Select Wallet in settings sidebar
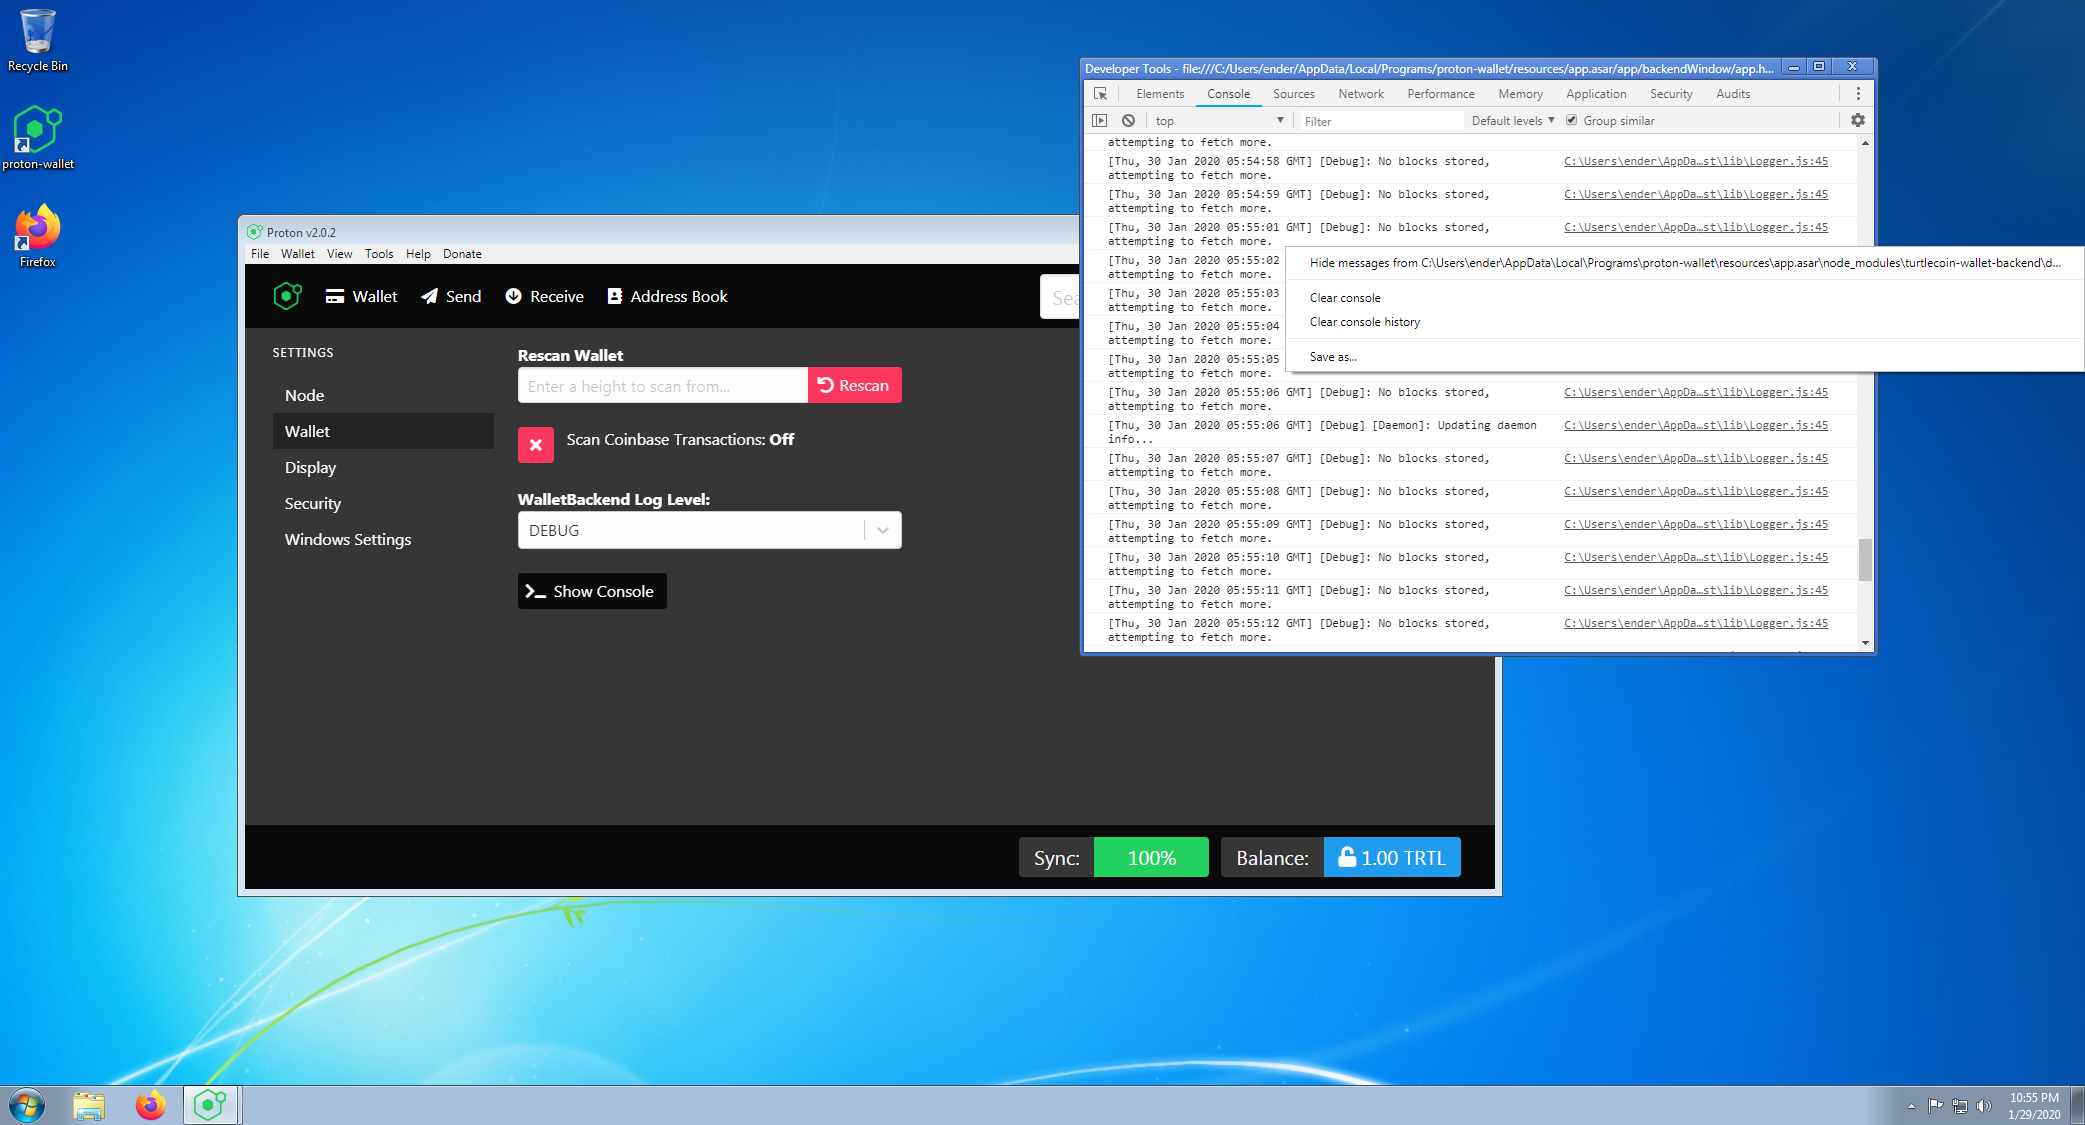 click(383, 431)
